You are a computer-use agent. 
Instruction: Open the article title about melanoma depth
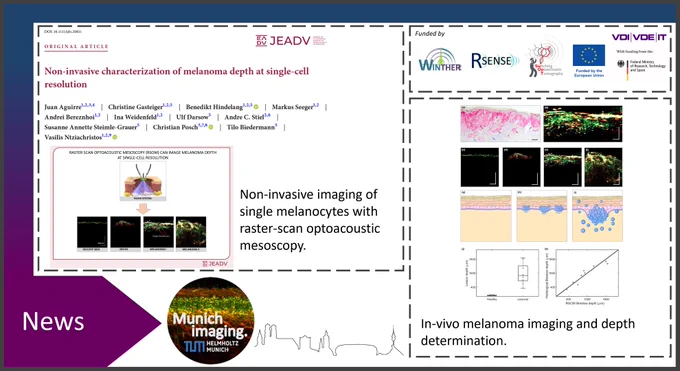point(177,77)
